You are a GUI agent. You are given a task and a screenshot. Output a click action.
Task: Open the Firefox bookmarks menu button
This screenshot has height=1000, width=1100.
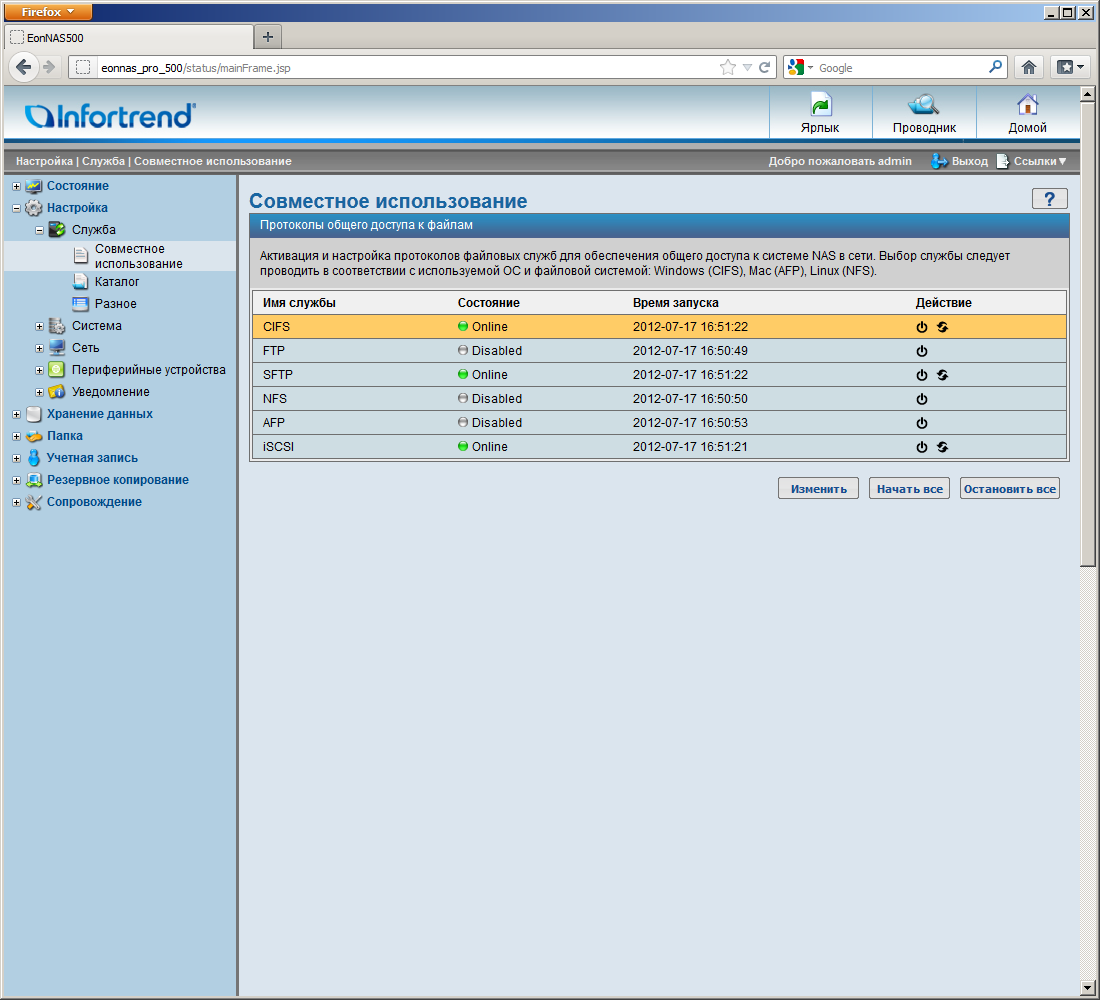[x=1071, y=67]
